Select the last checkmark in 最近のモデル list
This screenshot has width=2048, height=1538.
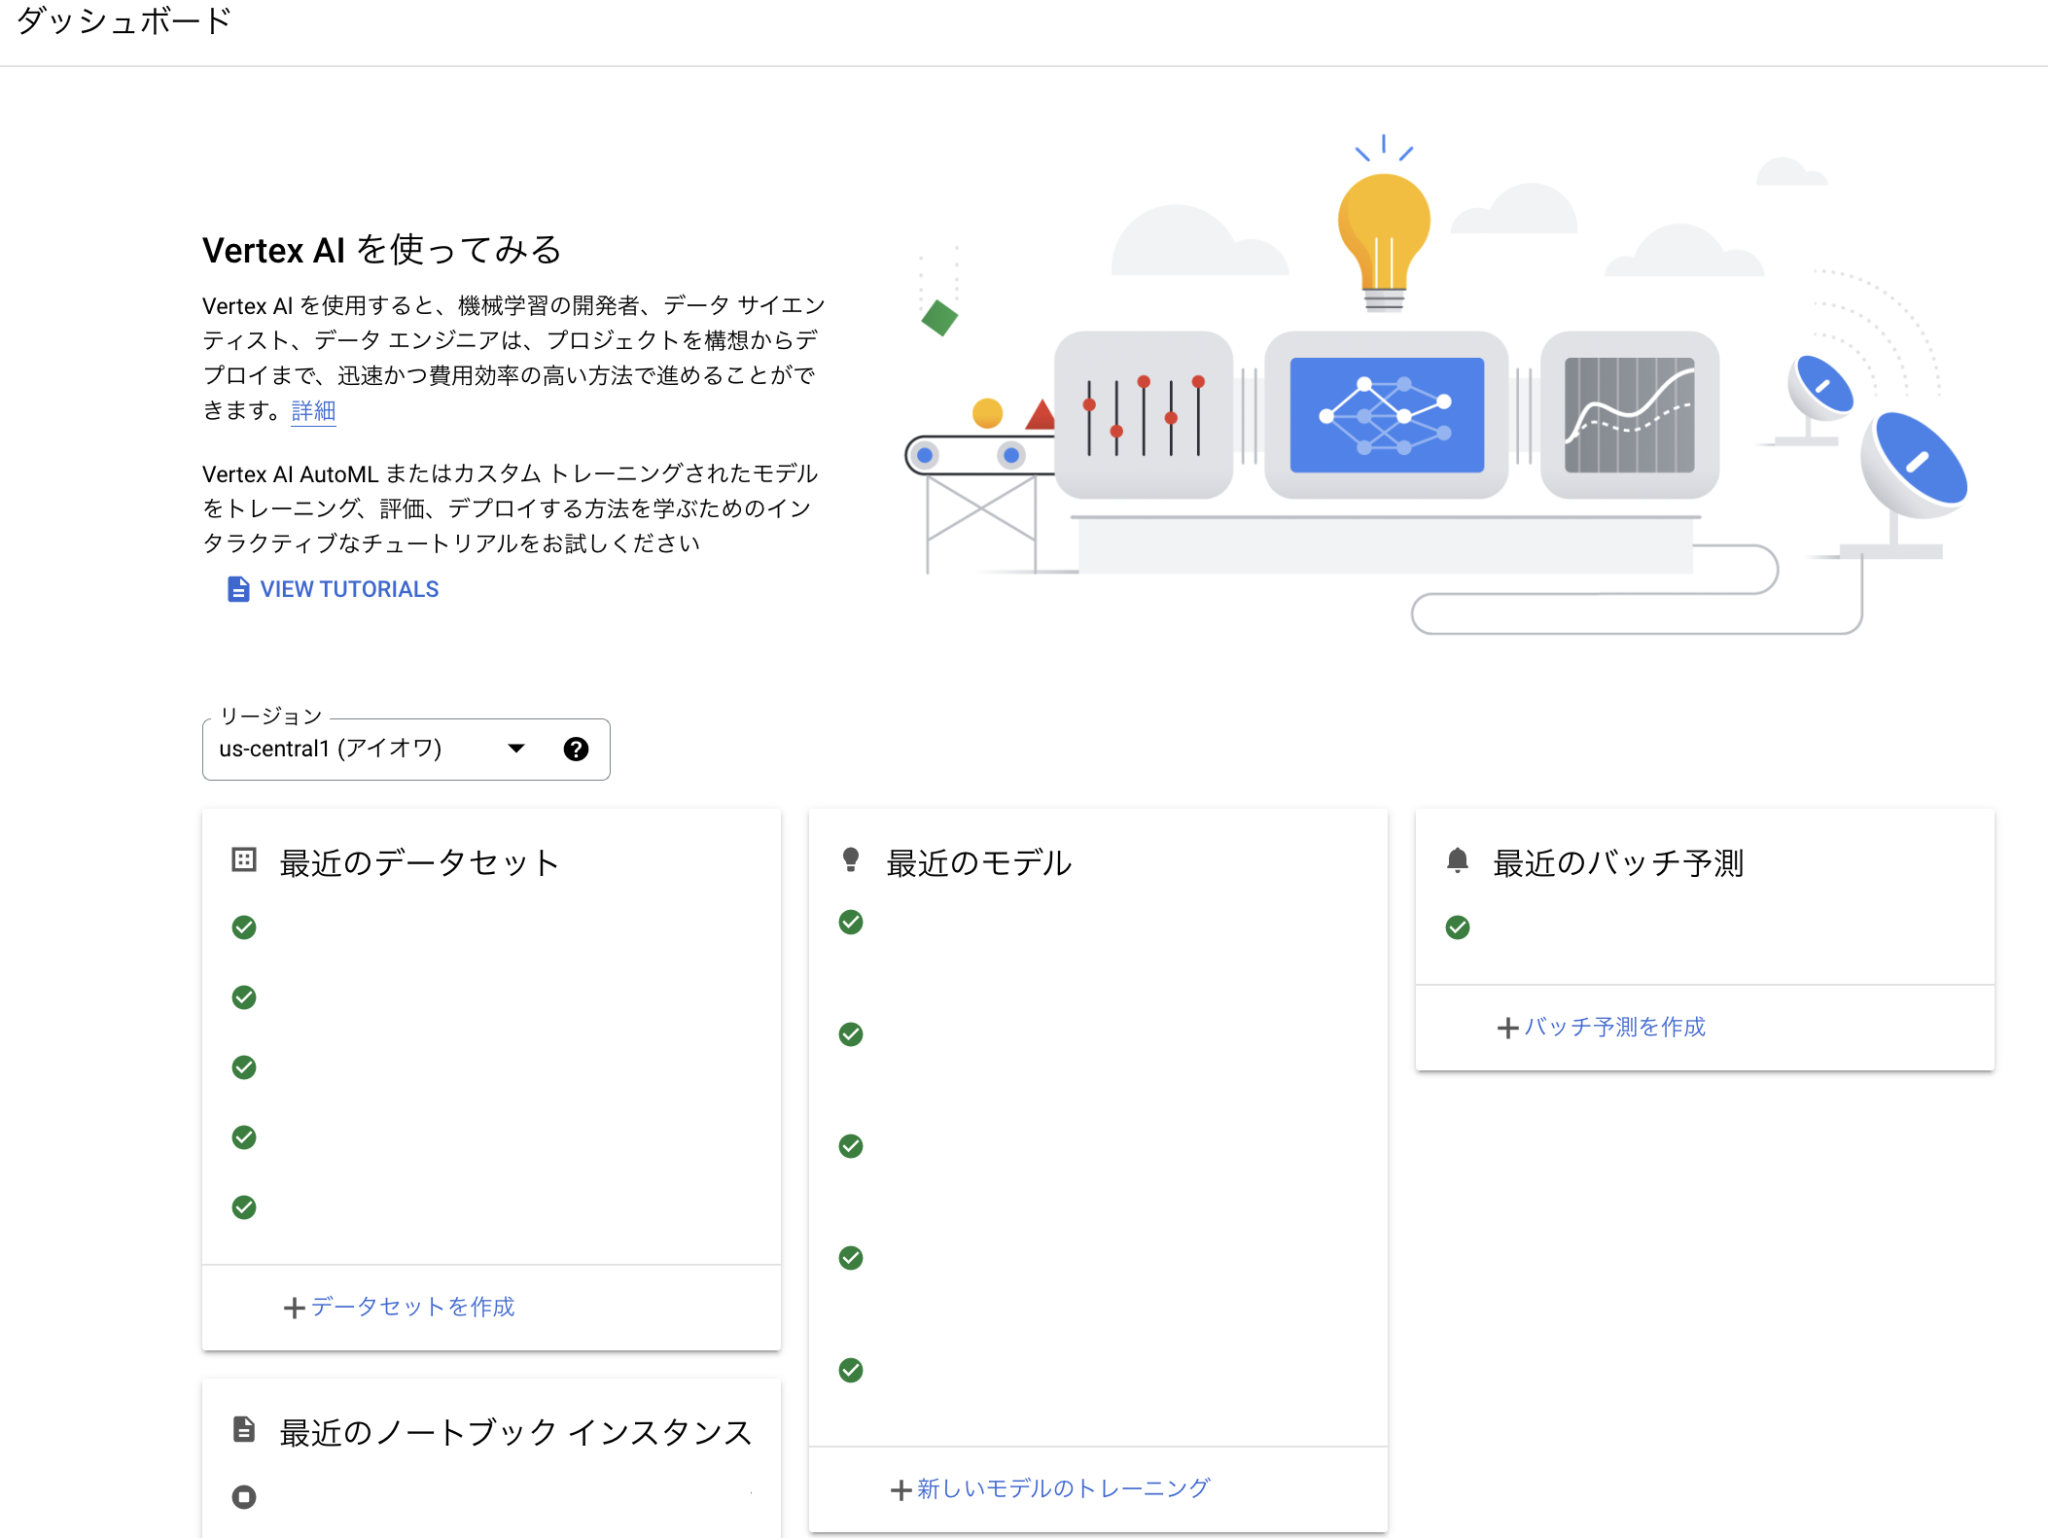pyautogui.click(x=851, y=1370)
